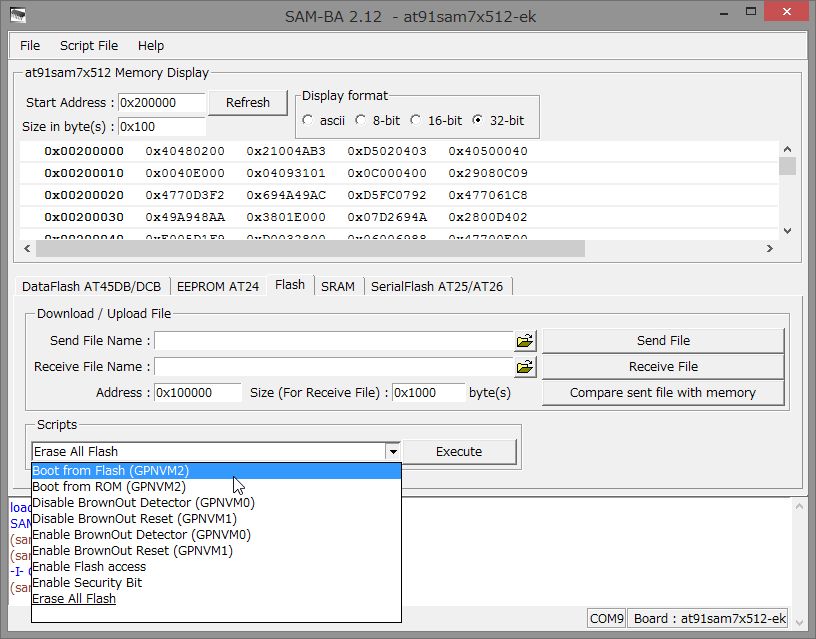Open the Script File menu
816x639 pixels.
[89, 46]
